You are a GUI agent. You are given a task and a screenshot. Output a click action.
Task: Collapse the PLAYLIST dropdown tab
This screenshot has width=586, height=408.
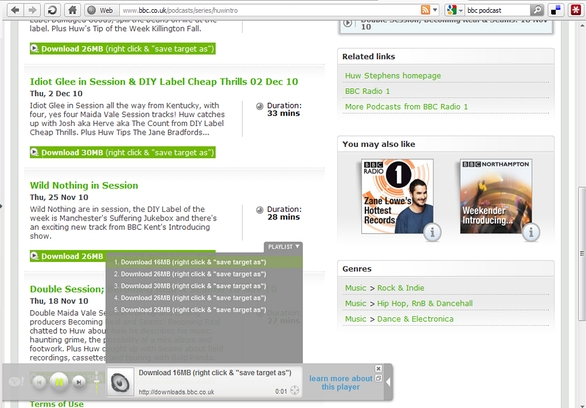(284, 247)
